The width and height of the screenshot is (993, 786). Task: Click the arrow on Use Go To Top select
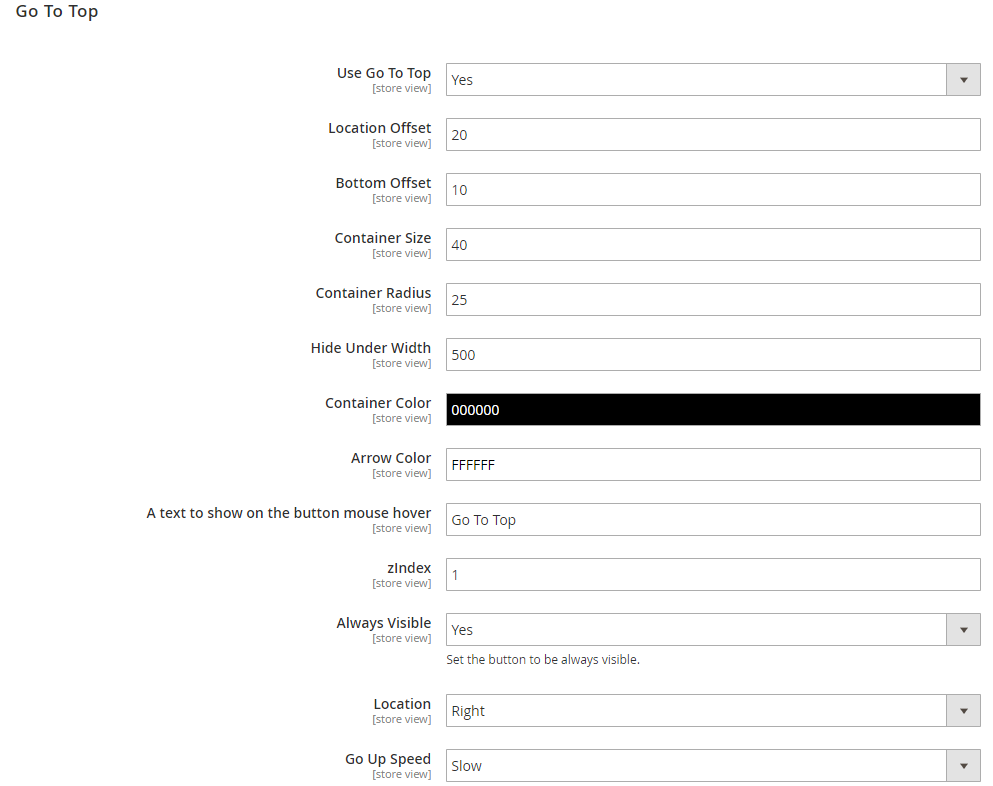point(963,80)
